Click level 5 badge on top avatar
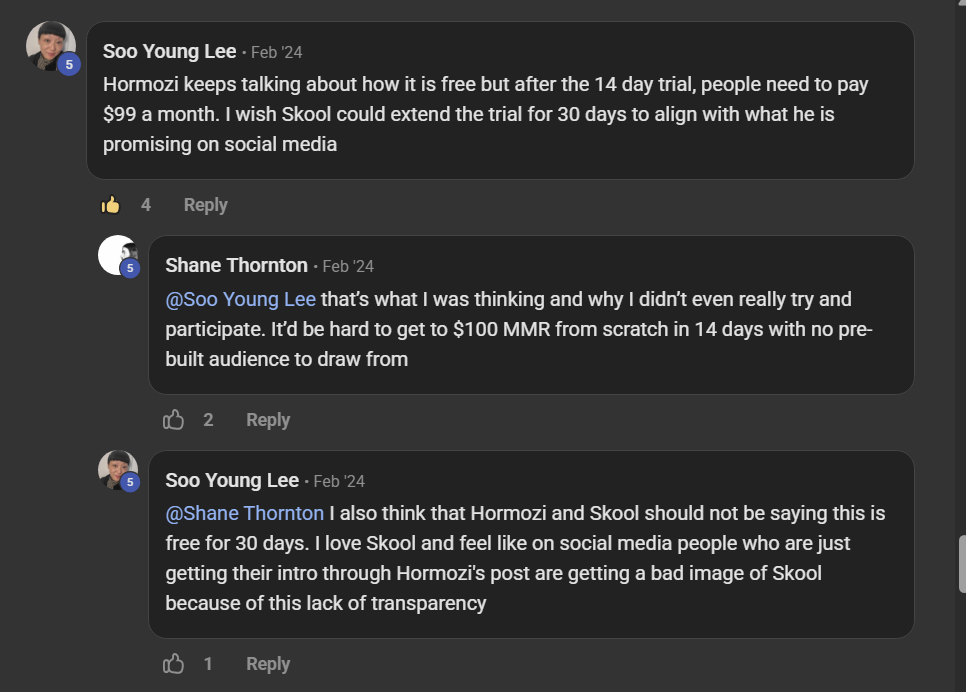 pos(69,65)
